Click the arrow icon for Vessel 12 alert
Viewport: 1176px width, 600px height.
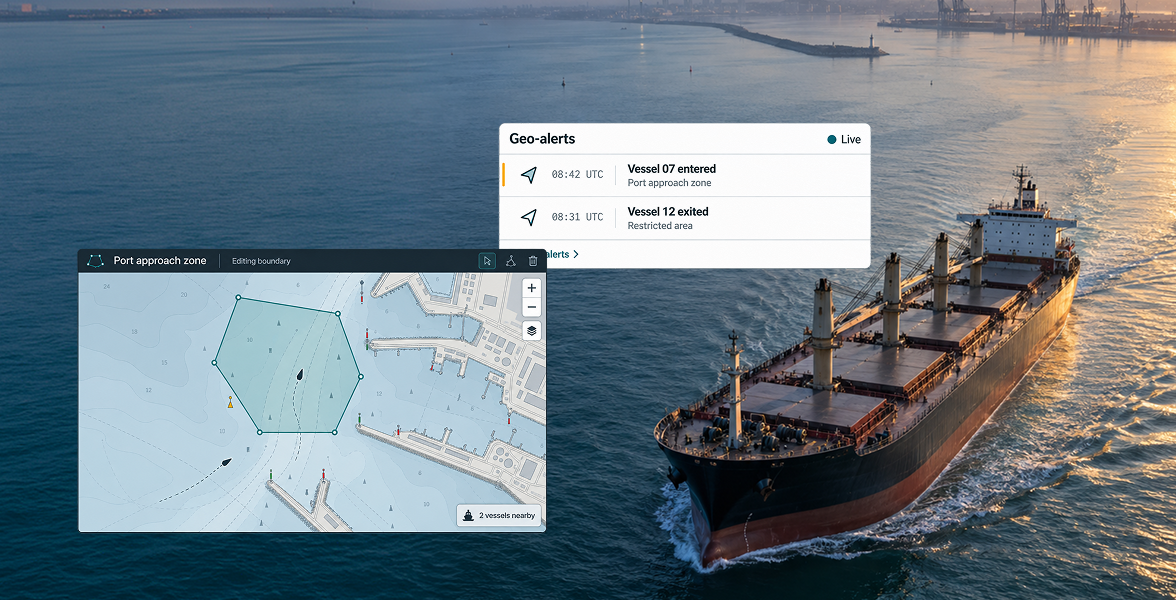(x=529, y=218)
